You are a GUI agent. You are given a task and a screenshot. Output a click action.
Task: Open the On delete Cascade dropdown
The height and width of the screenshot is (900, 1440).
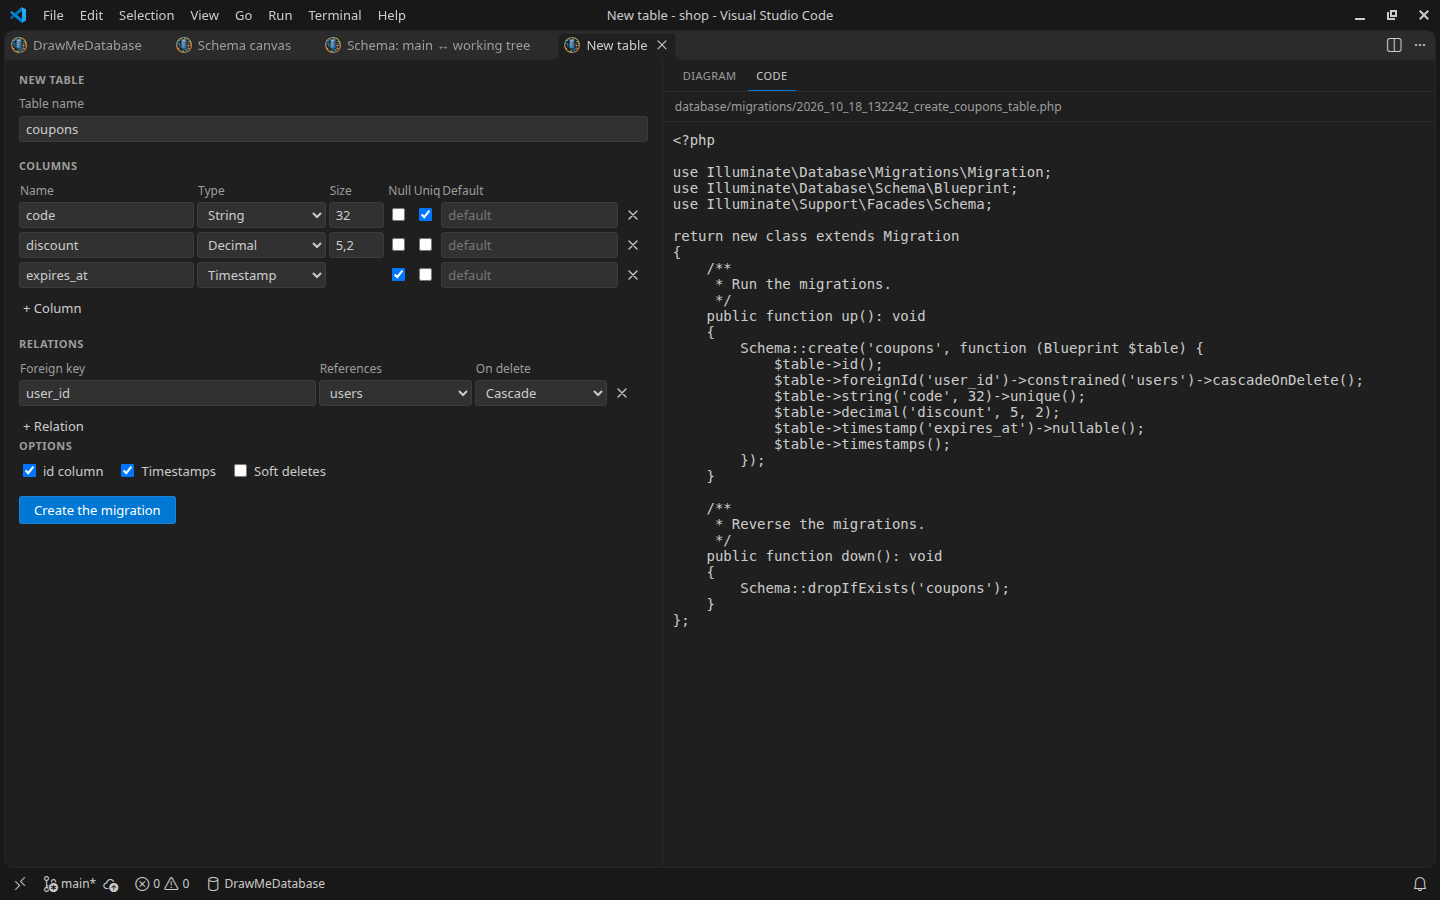pyautogui.click(x=541, y=394)
